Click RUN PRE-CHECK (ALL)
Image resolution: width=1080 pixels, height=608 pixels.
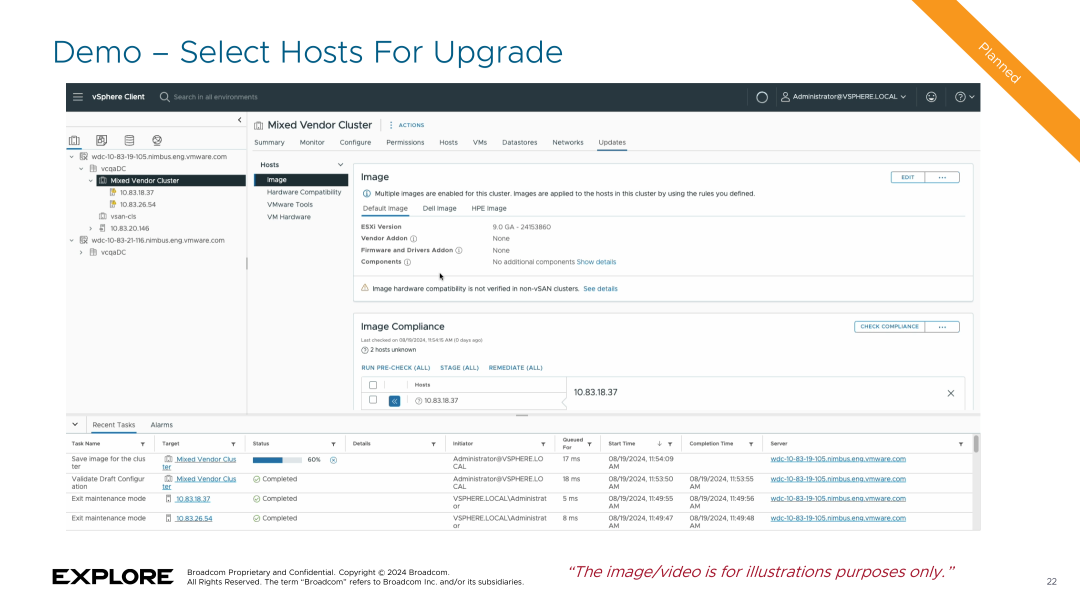pos(395,368)
